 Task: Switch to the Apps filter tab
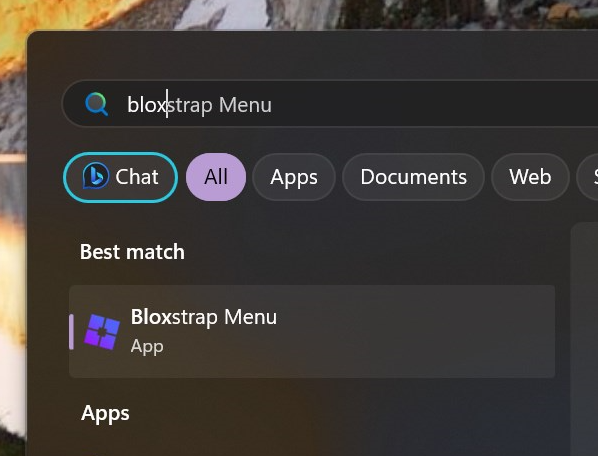pos(294,177)
